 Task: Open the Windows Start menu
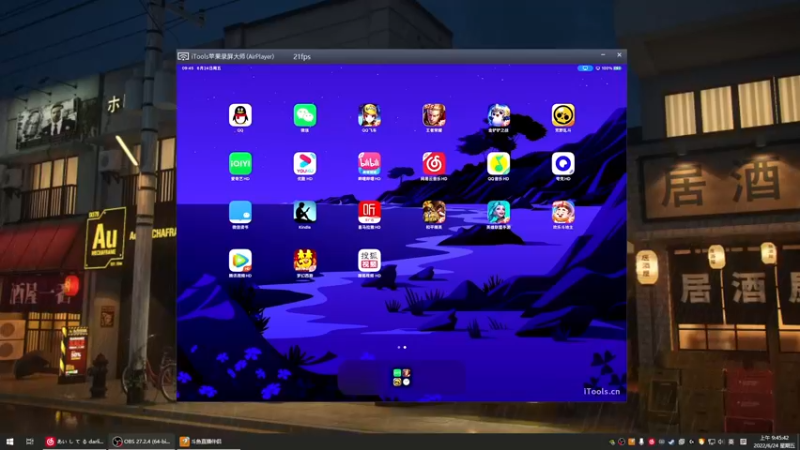9,441
